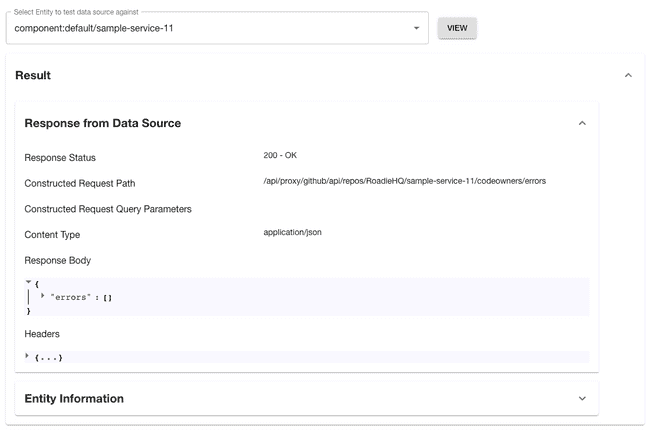Open the entity selector dropdown arrow
Viewport: 650px width, 438px height.
(416, 28)
